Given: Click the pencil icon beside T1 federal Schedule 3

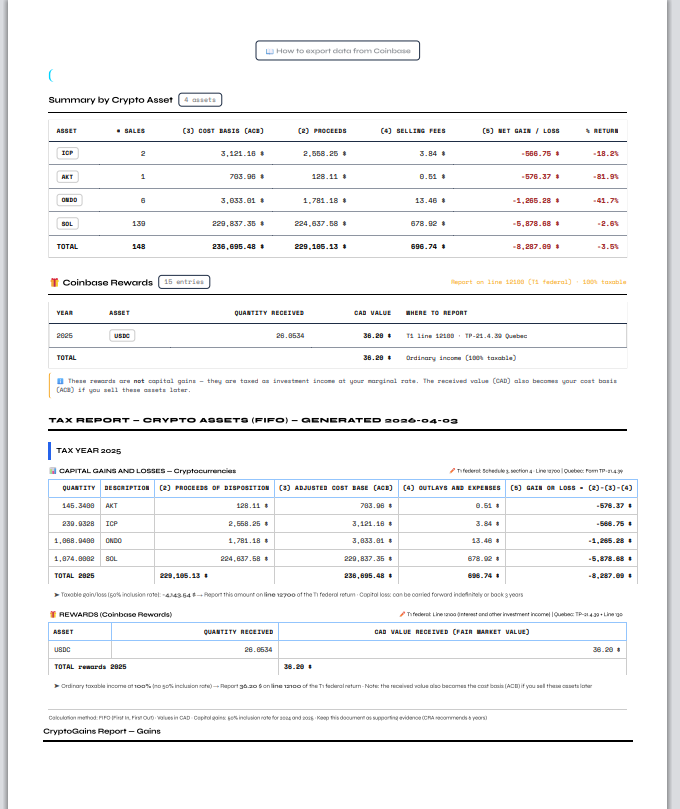Looking at the screenshot, I should click(452, 471).
